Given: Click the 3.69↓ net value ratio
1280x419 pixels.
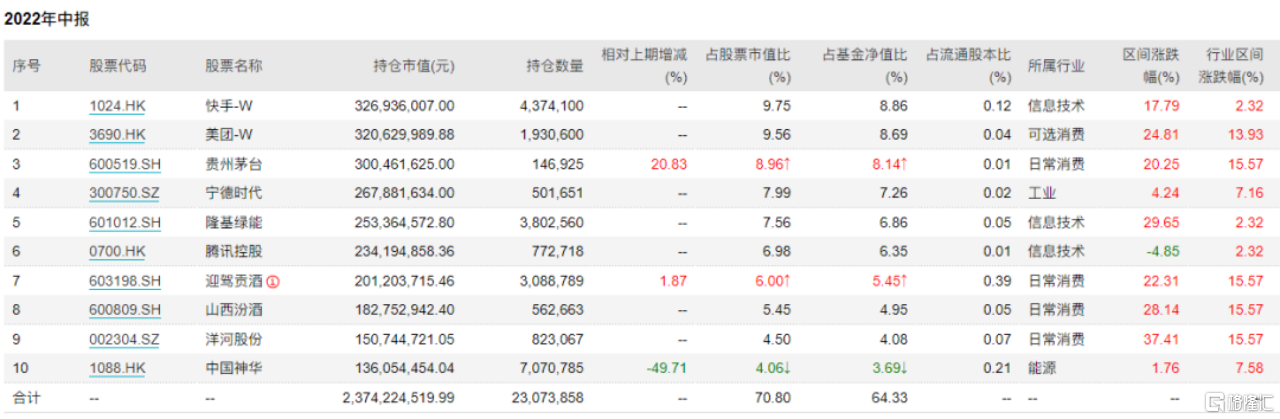Looking at the screenshot, I should 889,369.
